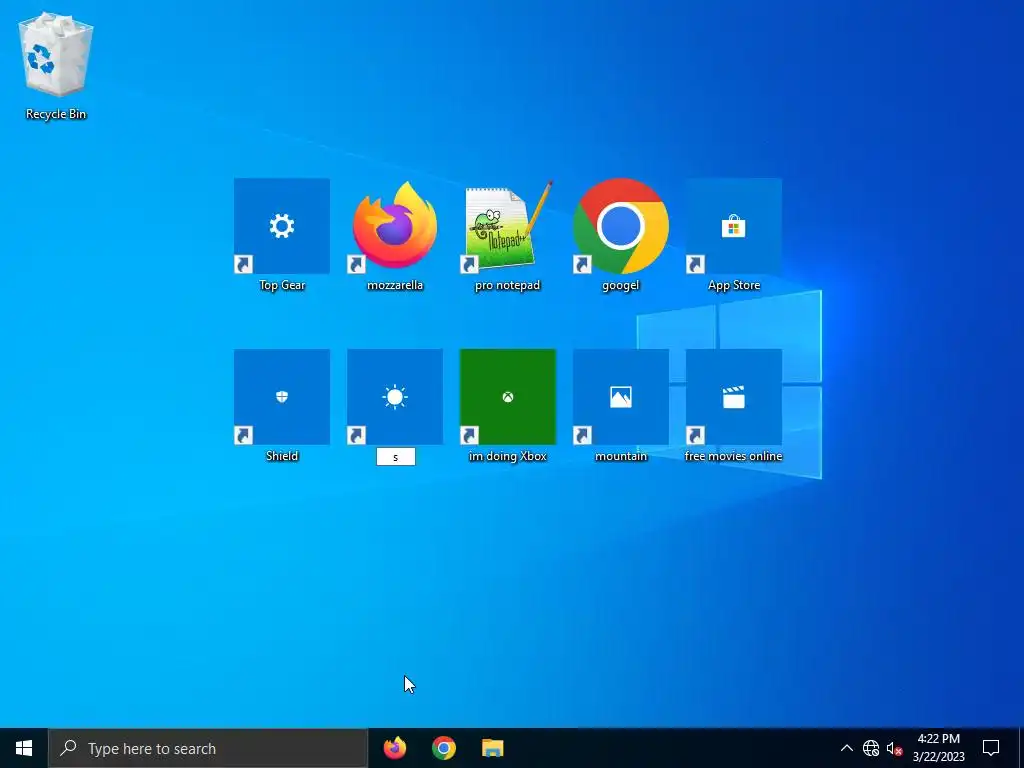Click the muted volume tray icon
The width and height of the screenshot is (1024, 768).
(x=894, y=748)
